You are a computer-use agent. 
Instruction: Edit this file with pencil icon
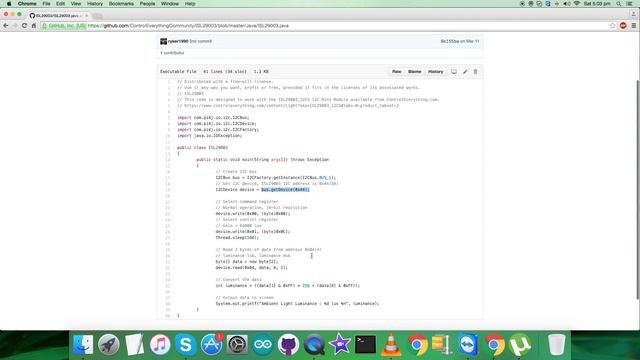tap(465, 71)
